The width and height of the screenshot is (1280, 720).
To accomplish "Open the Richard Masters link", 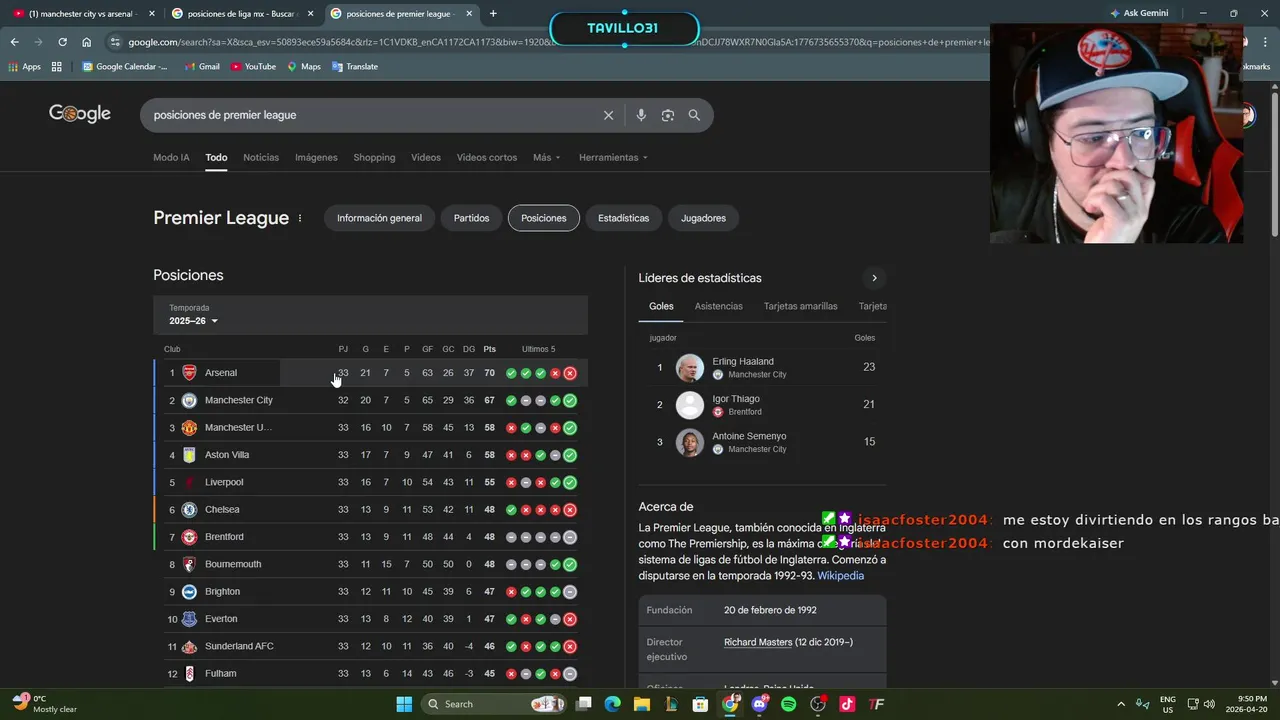I will [758, 642].
